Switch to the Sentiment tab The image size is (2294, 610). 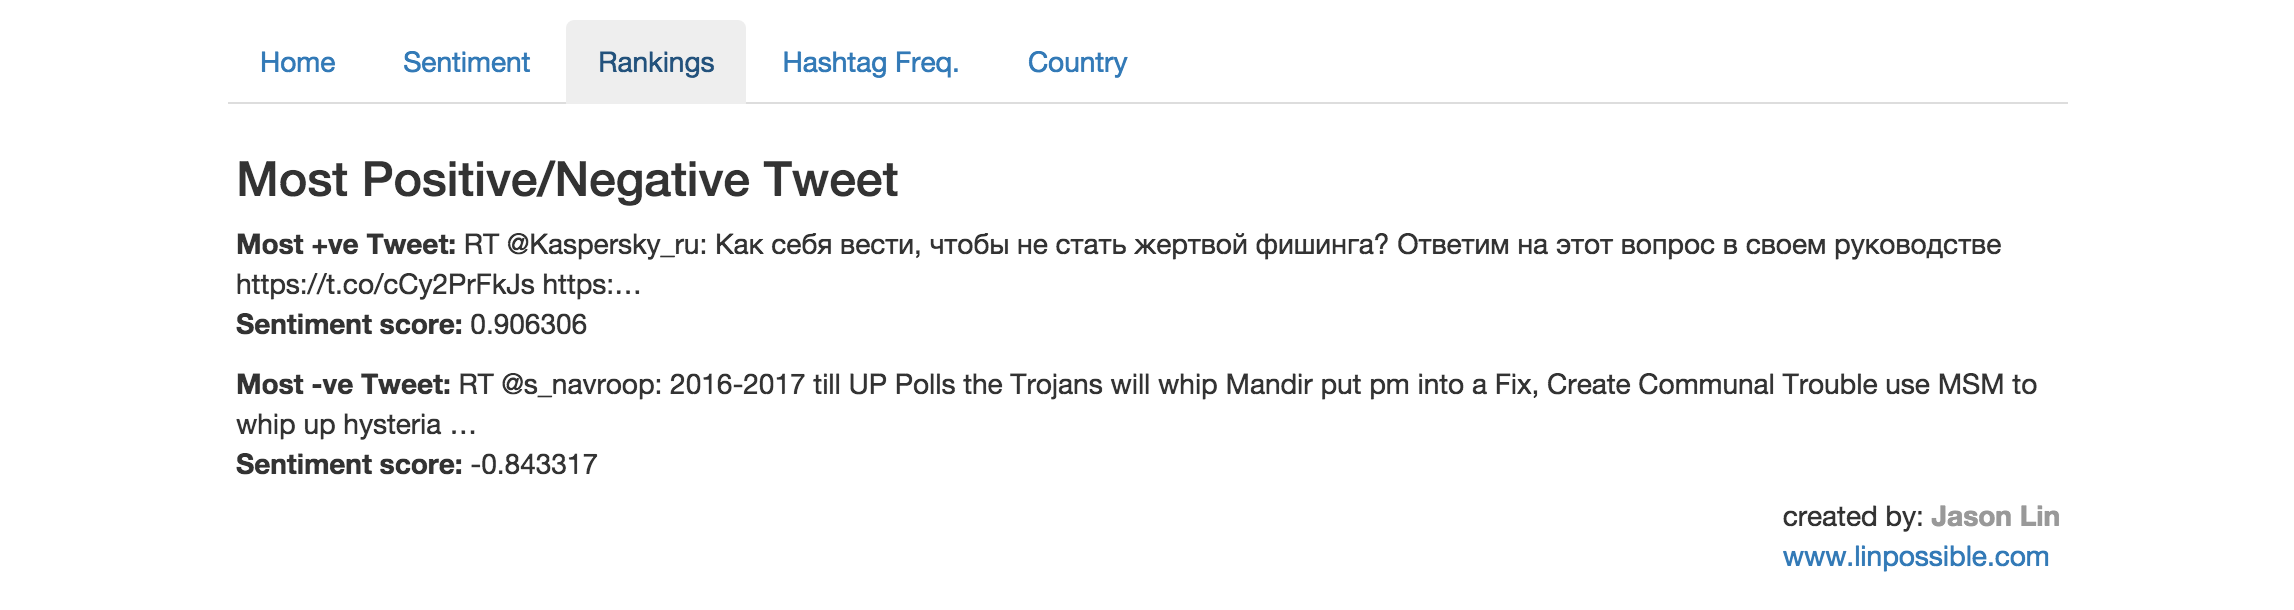click(x=466, y=63)
